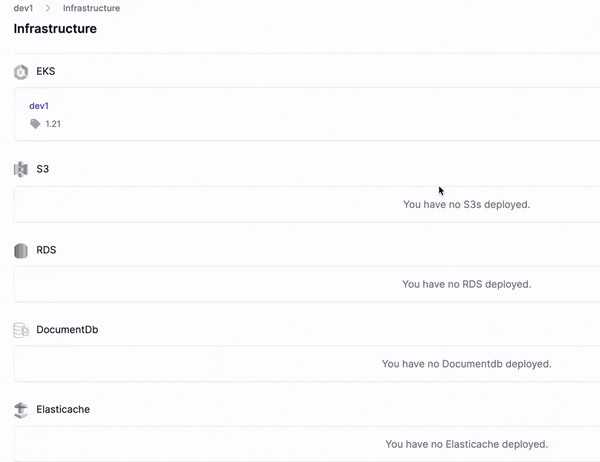Click the RDS database cylinder icon
This screenshot has height=462, width=600.
click(x=21, y=251)
